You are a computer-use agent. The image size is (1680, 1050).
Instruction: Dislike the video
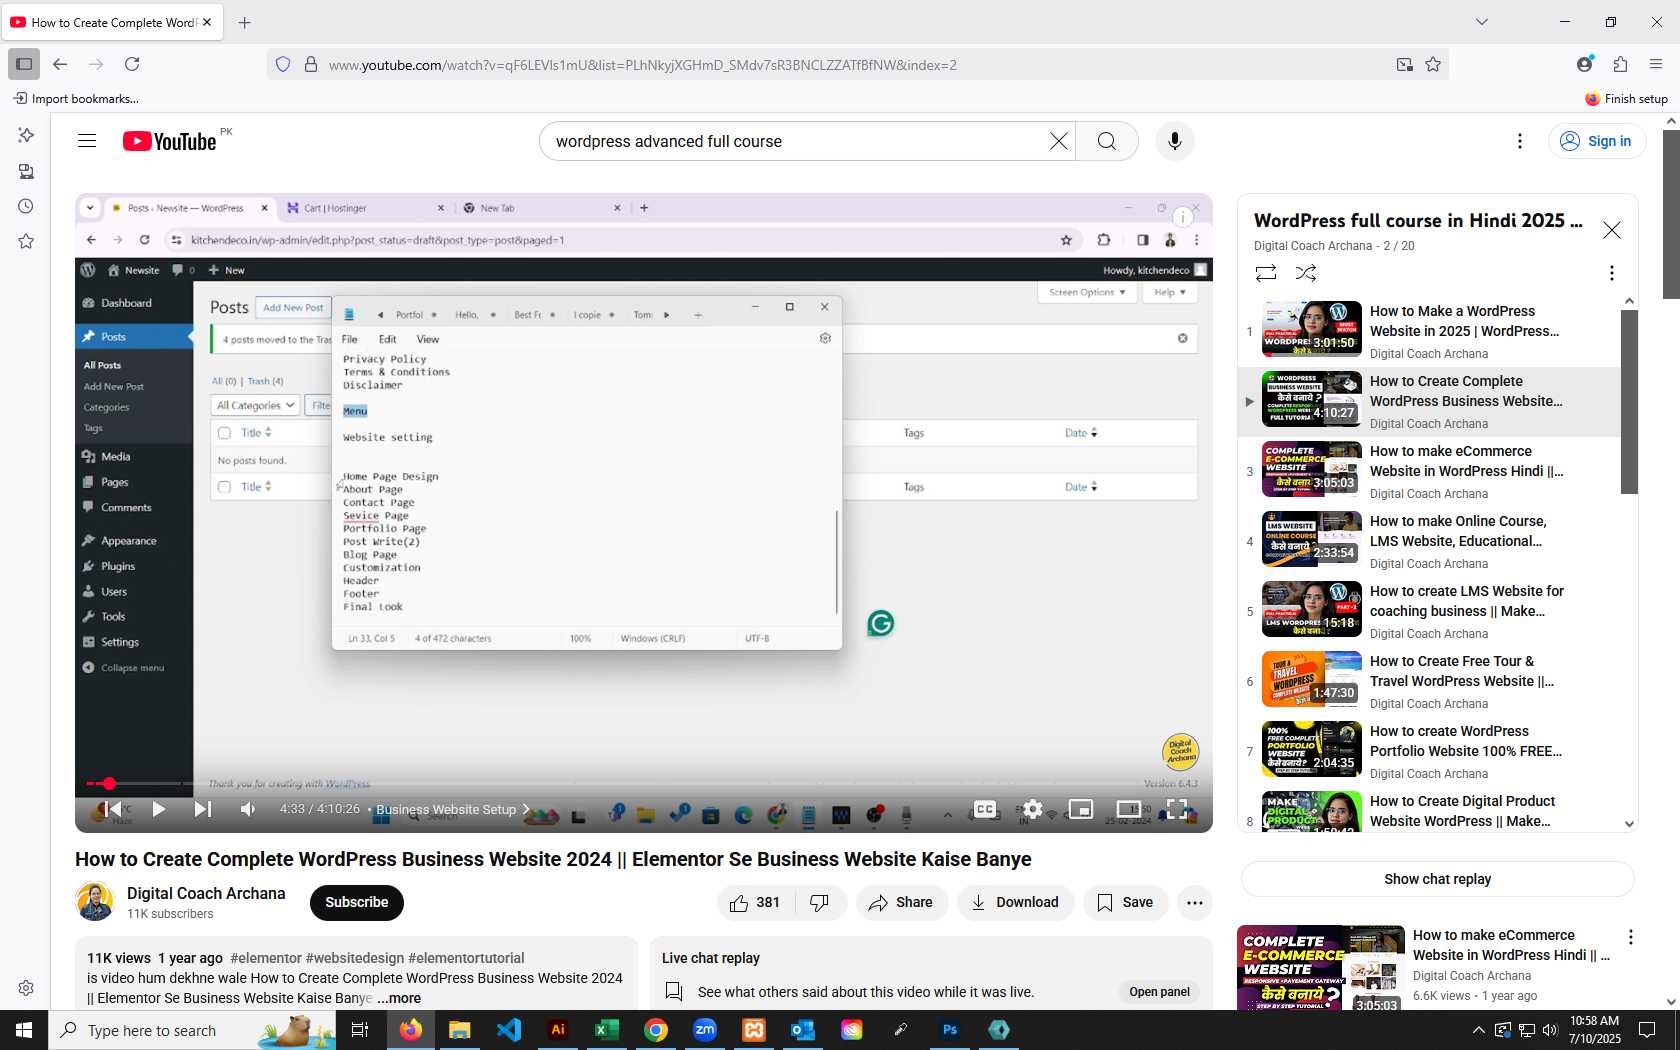click(820, 902)
